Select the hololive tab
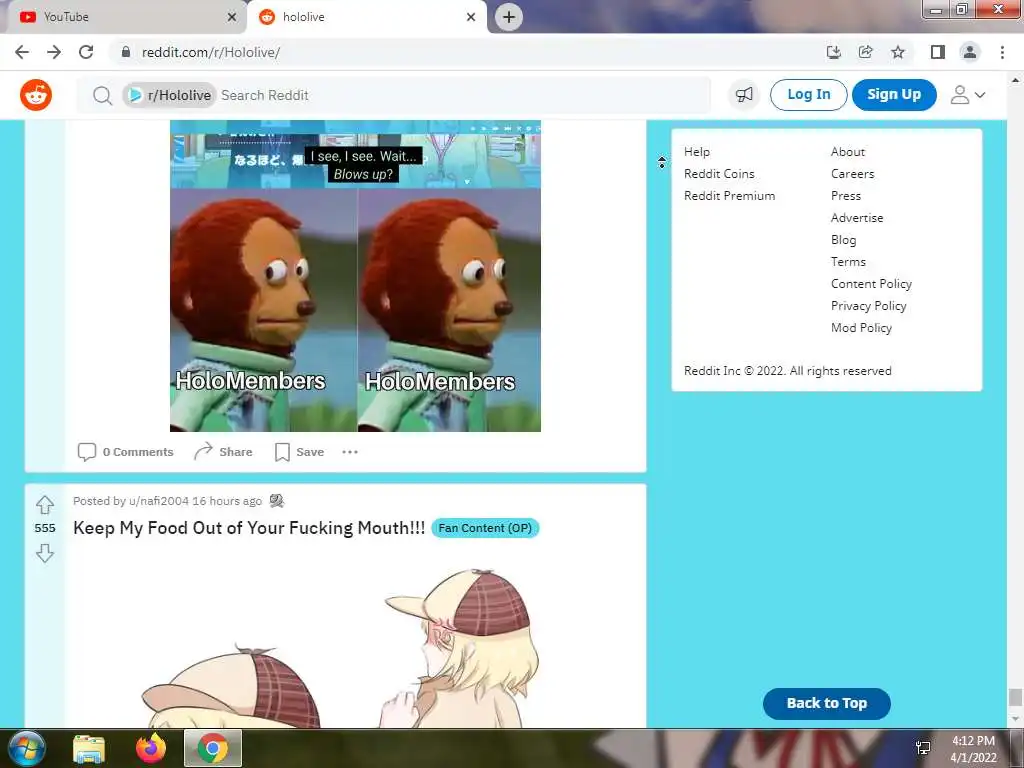Viewport: 1024px width, 768px height. (366, 17)
